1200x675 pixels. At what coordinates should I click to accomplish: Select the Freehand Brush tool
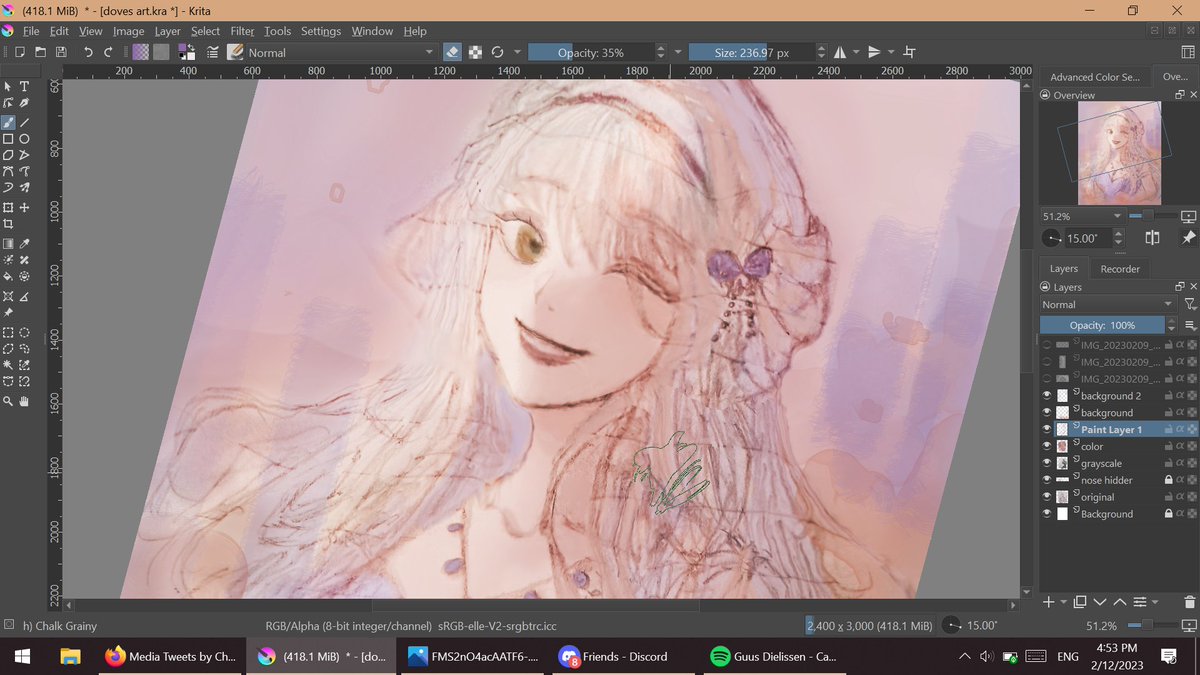[x=8, y=122]
